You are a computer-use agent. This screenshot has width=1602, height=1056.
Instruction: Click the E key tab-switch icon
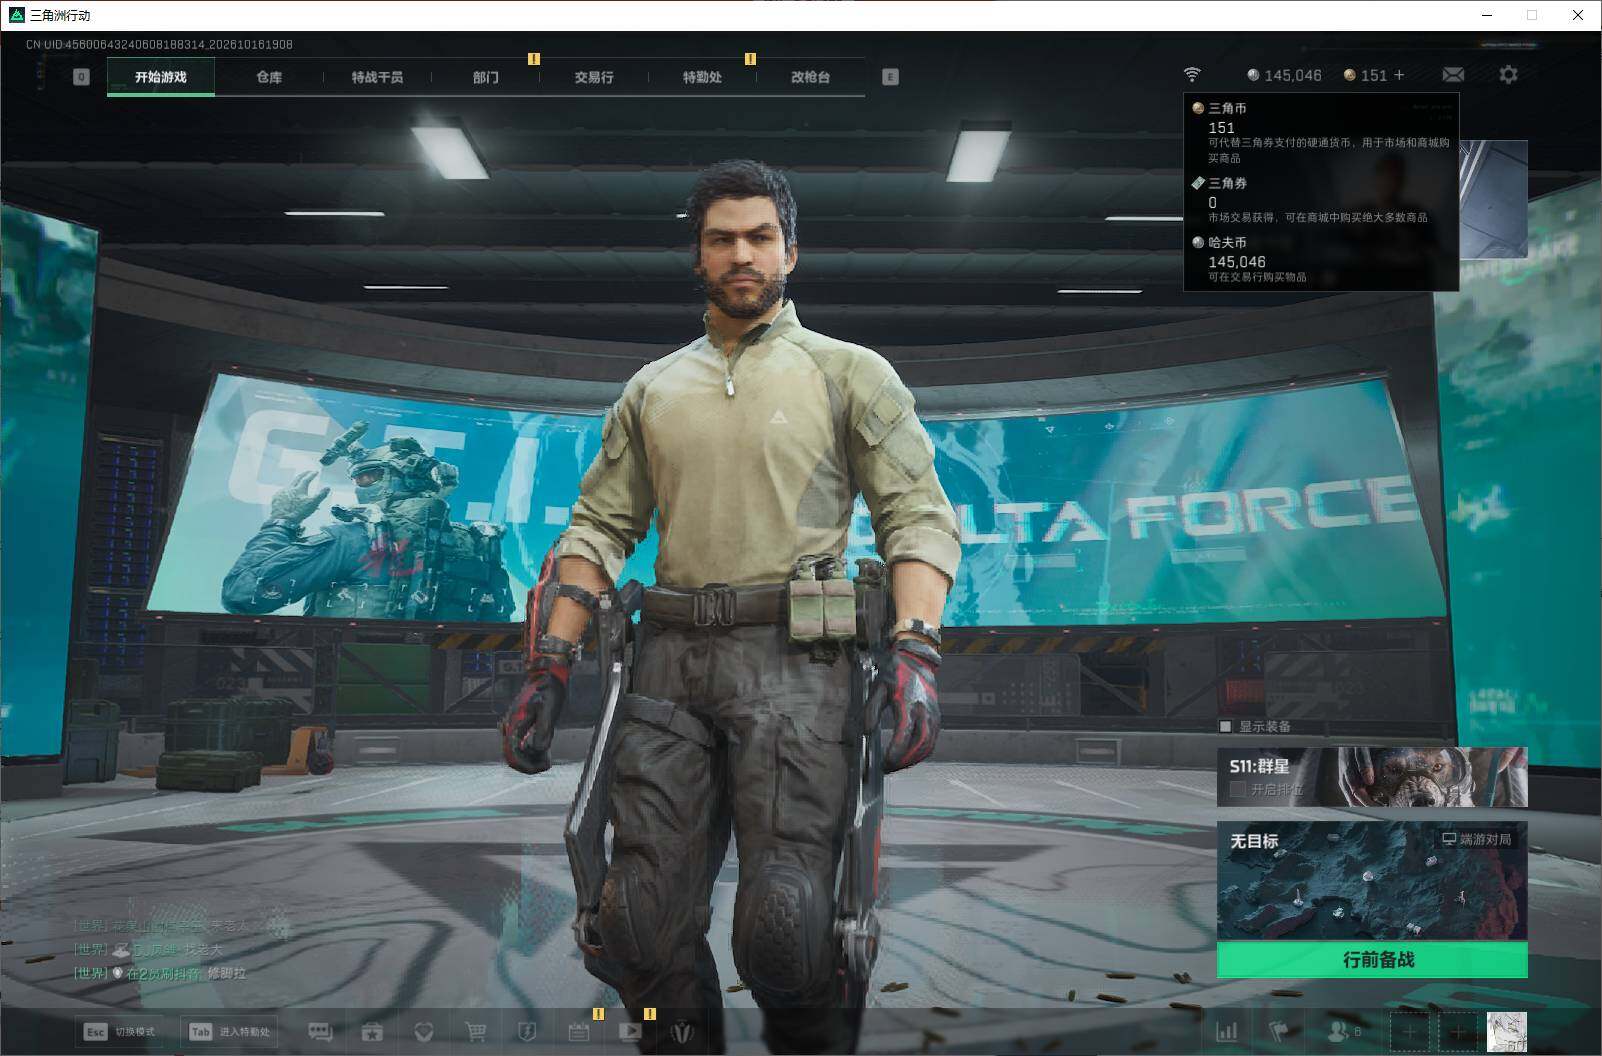890,77
